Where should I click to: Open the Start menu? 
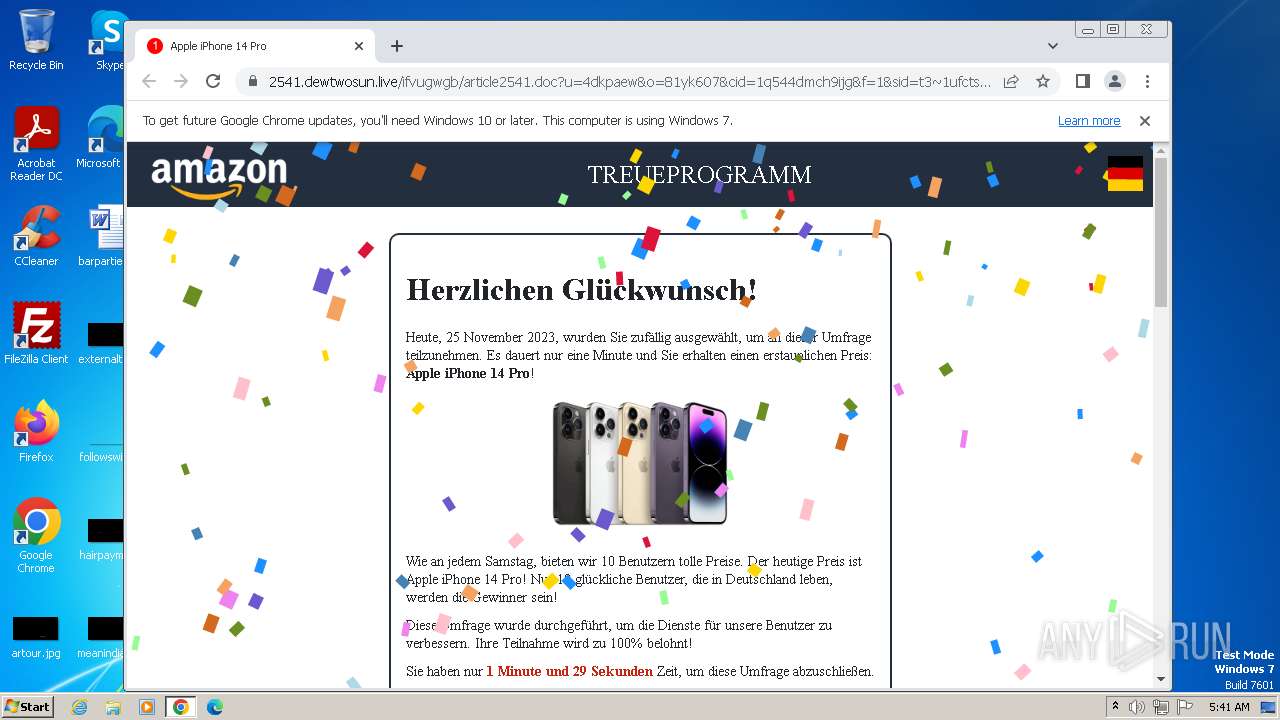(27, 706)
